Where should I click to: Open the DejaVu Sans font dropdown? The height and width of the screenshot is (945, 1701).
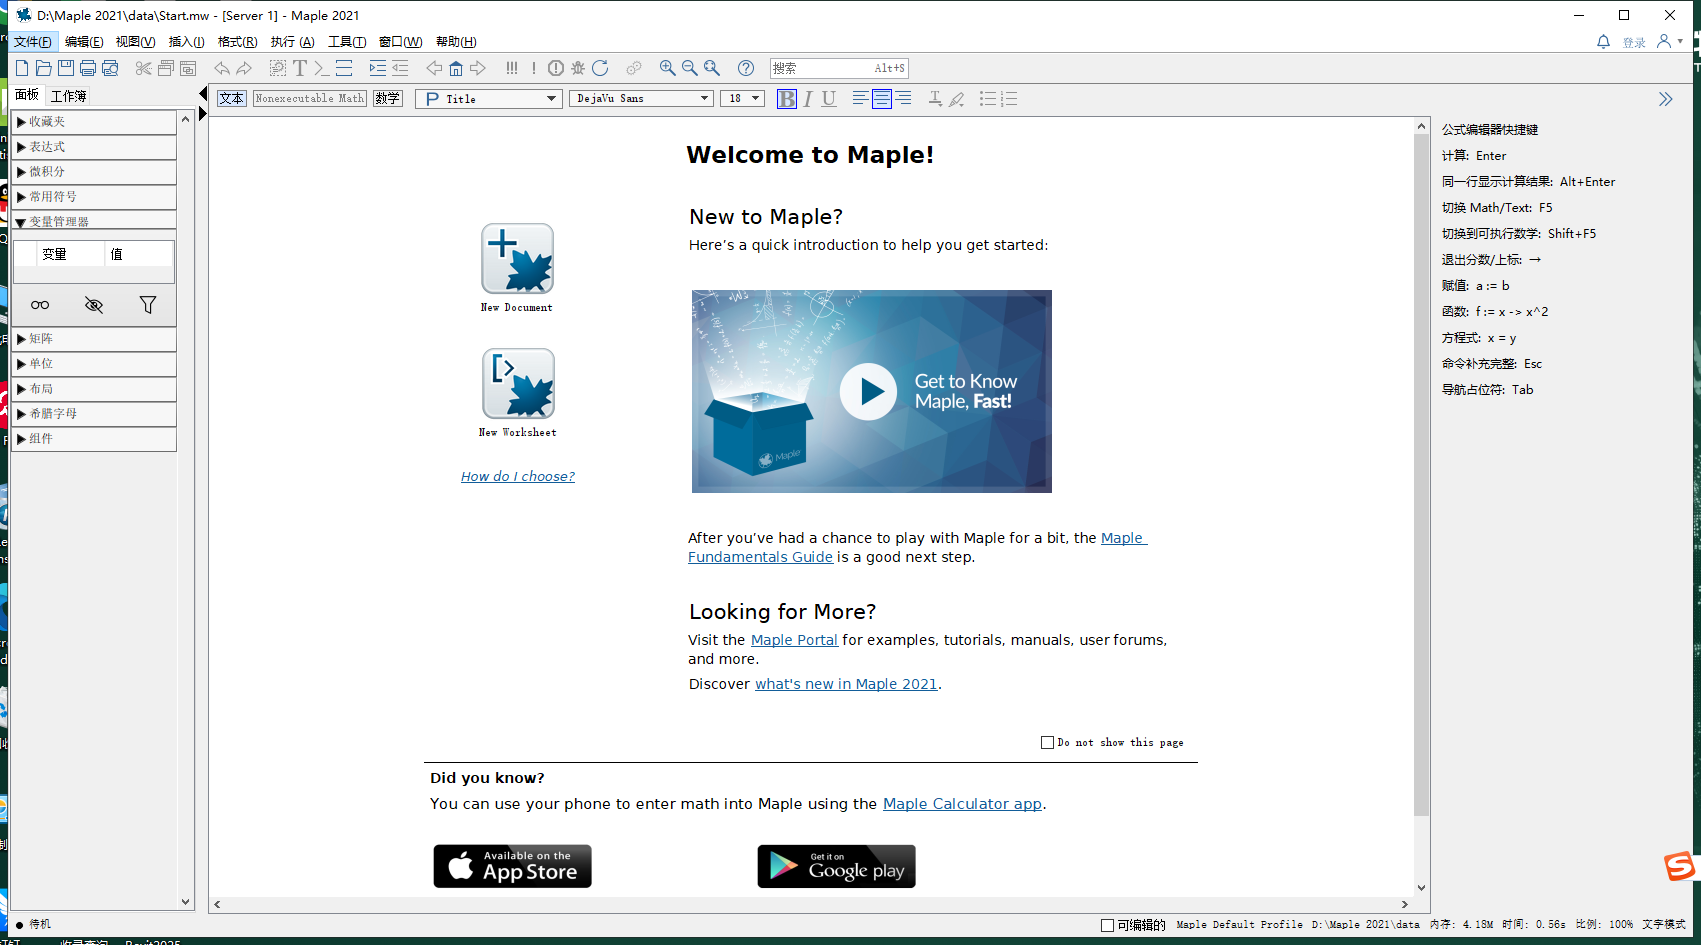(x=704, y=99)
